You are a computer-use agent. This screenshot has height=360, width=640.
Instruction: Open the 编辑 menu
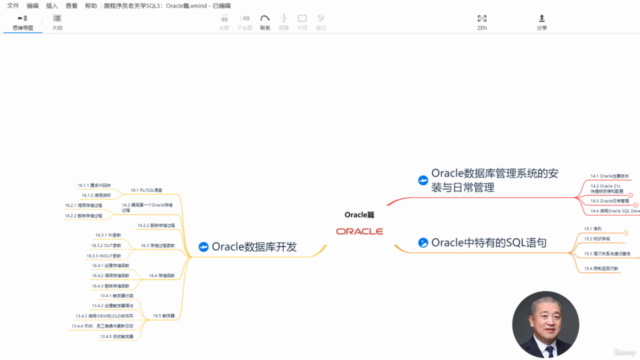[x=32, y=6]
